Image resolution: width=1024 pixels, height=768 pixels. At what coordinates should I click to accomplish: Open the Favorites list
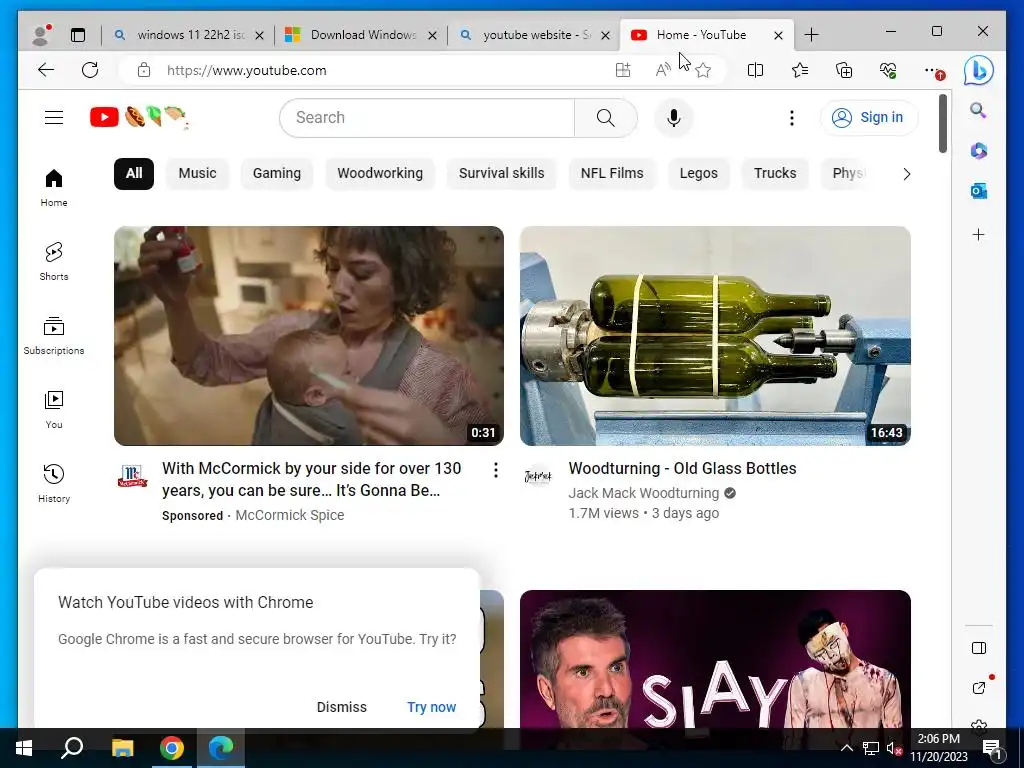coord(799,70)
